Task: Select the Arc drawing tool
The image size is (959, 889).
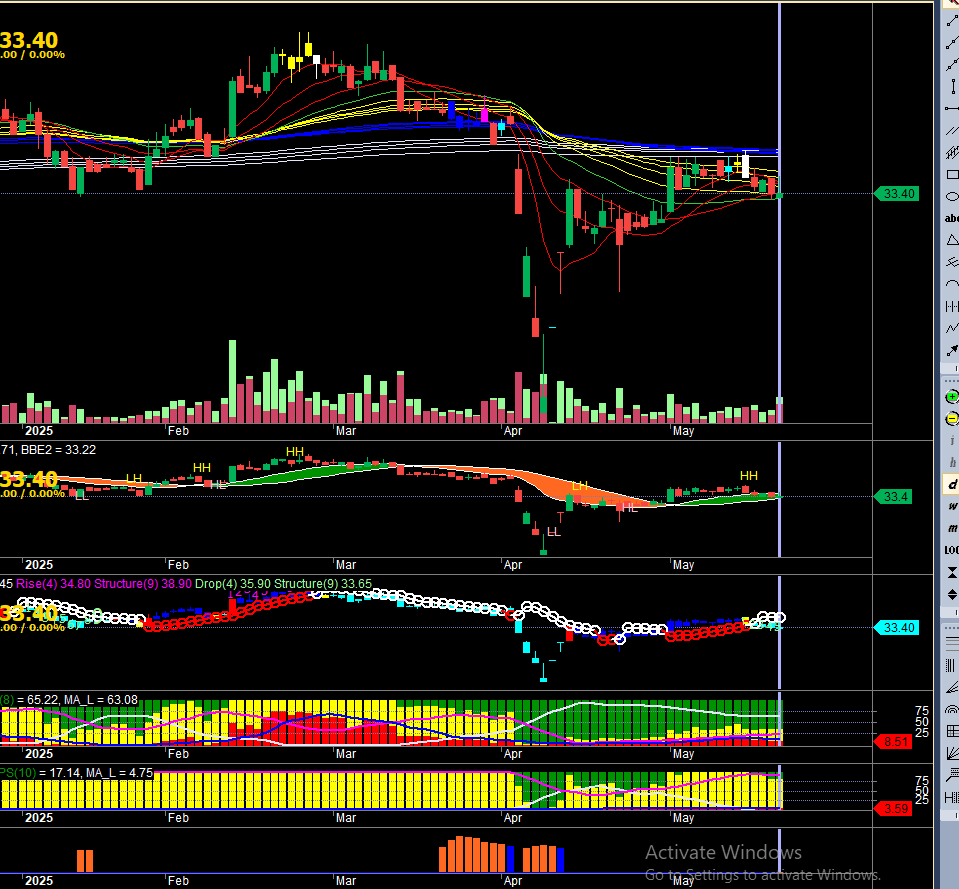Action: pyautogui.click(x=952, y=284)
